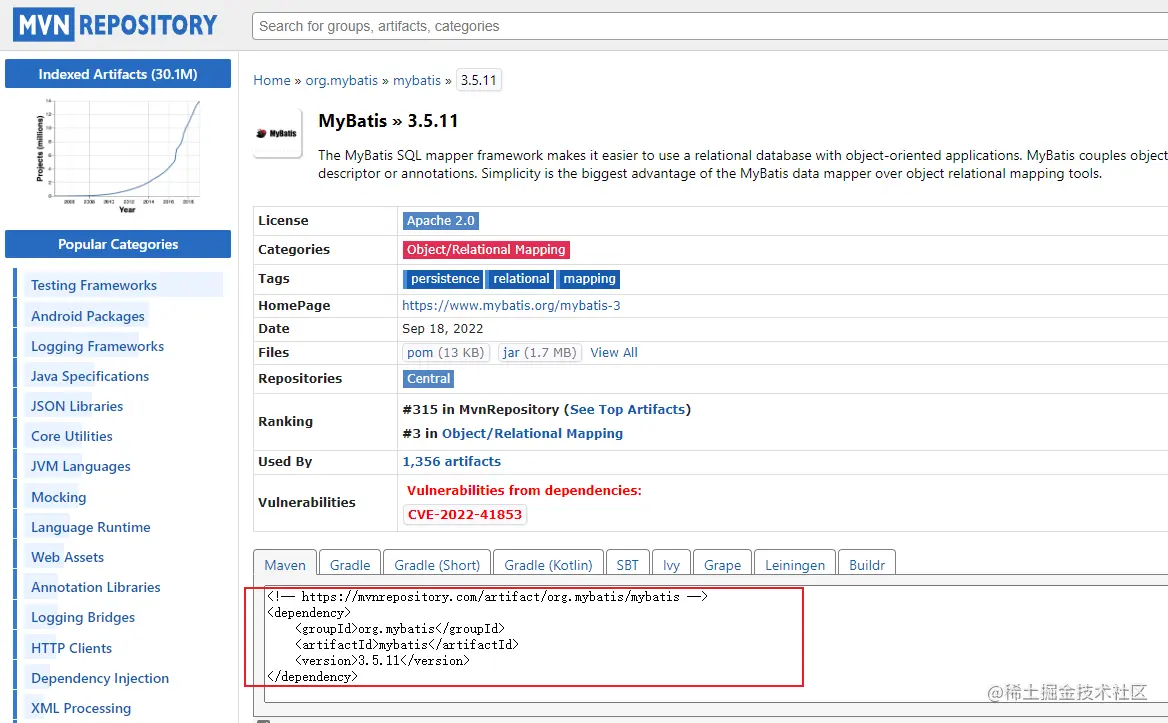Viewport: 1168px width, 723px height.
Task: Click the MyBatis artifact logo thumbnail
Action: click(x=277, y=133)
